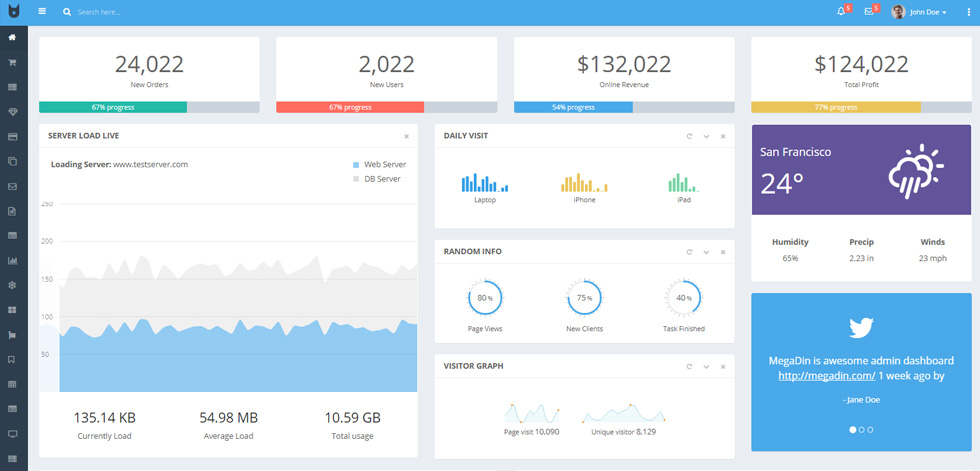Click the San Francisco weather cloud icon
This screenshot has height=471, width=980.
[x=916, y=171]
